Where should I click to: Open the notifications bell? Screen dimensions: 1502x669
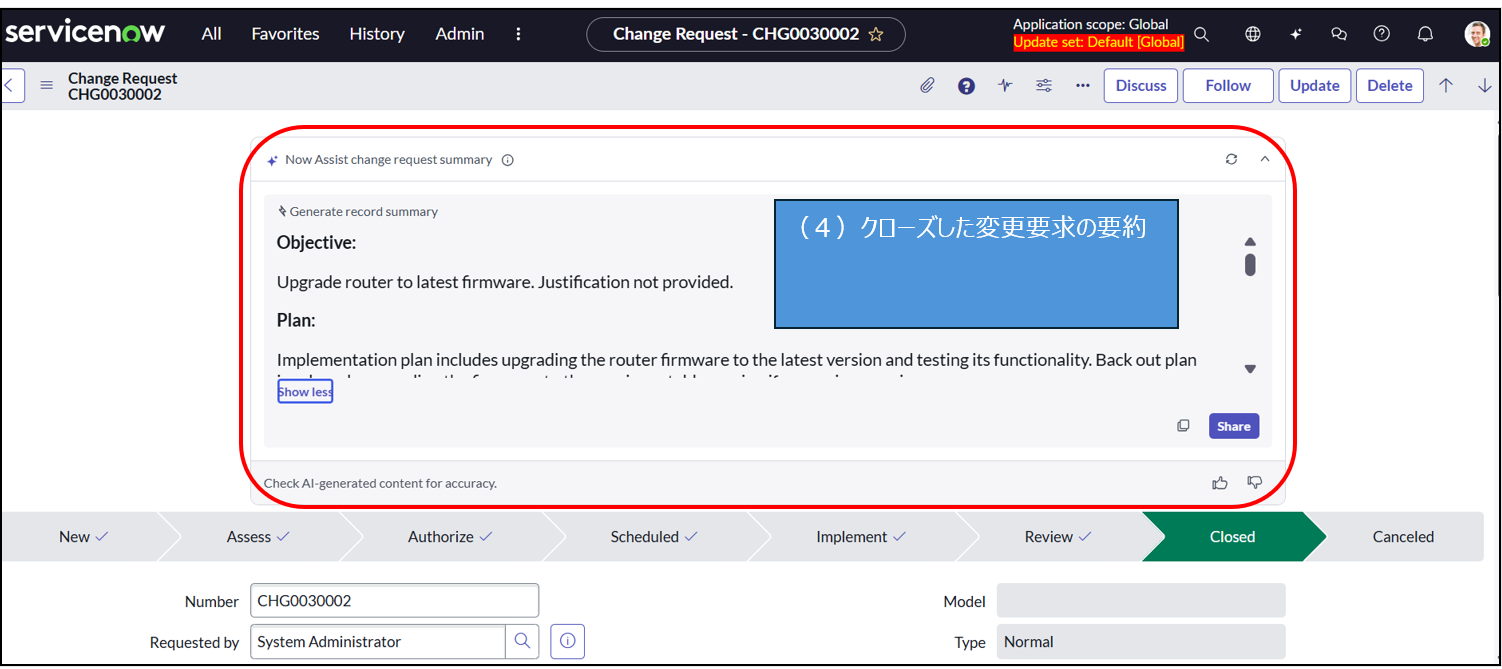(x=1426, y=34)
